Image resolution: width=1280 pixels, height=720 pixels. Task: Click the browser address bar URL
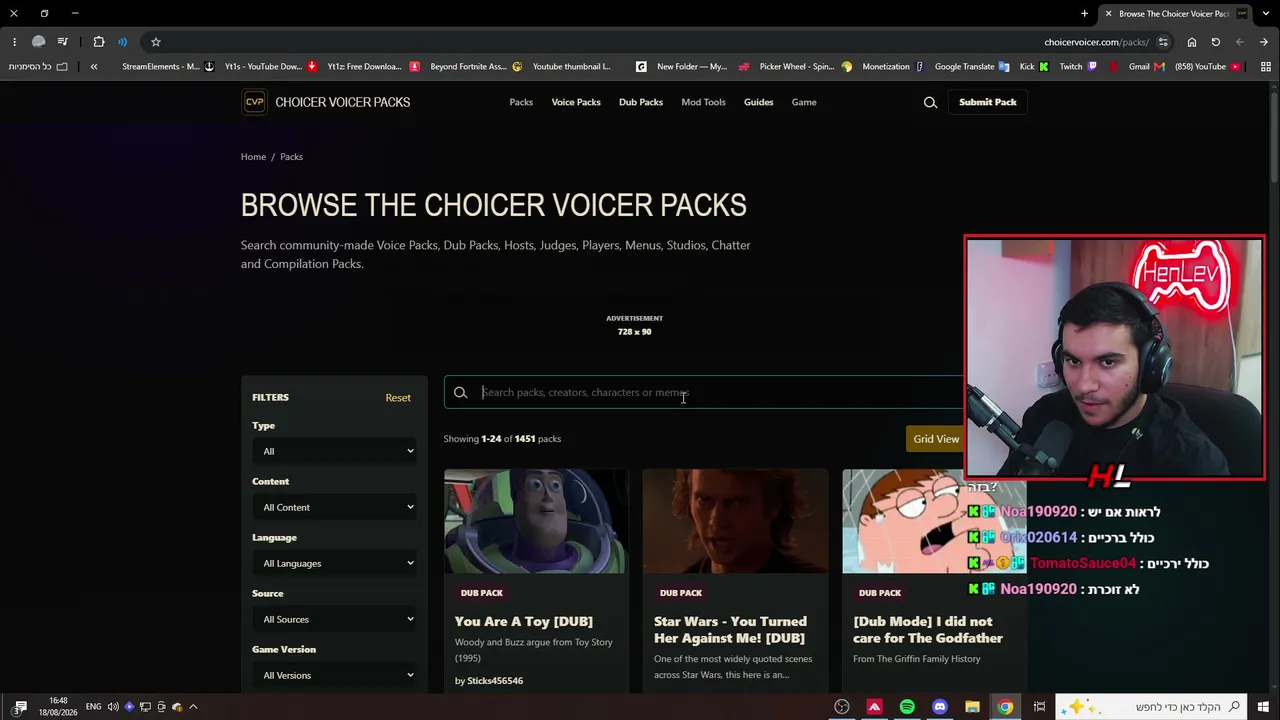pyautogui.click(x=1096, y=42)
